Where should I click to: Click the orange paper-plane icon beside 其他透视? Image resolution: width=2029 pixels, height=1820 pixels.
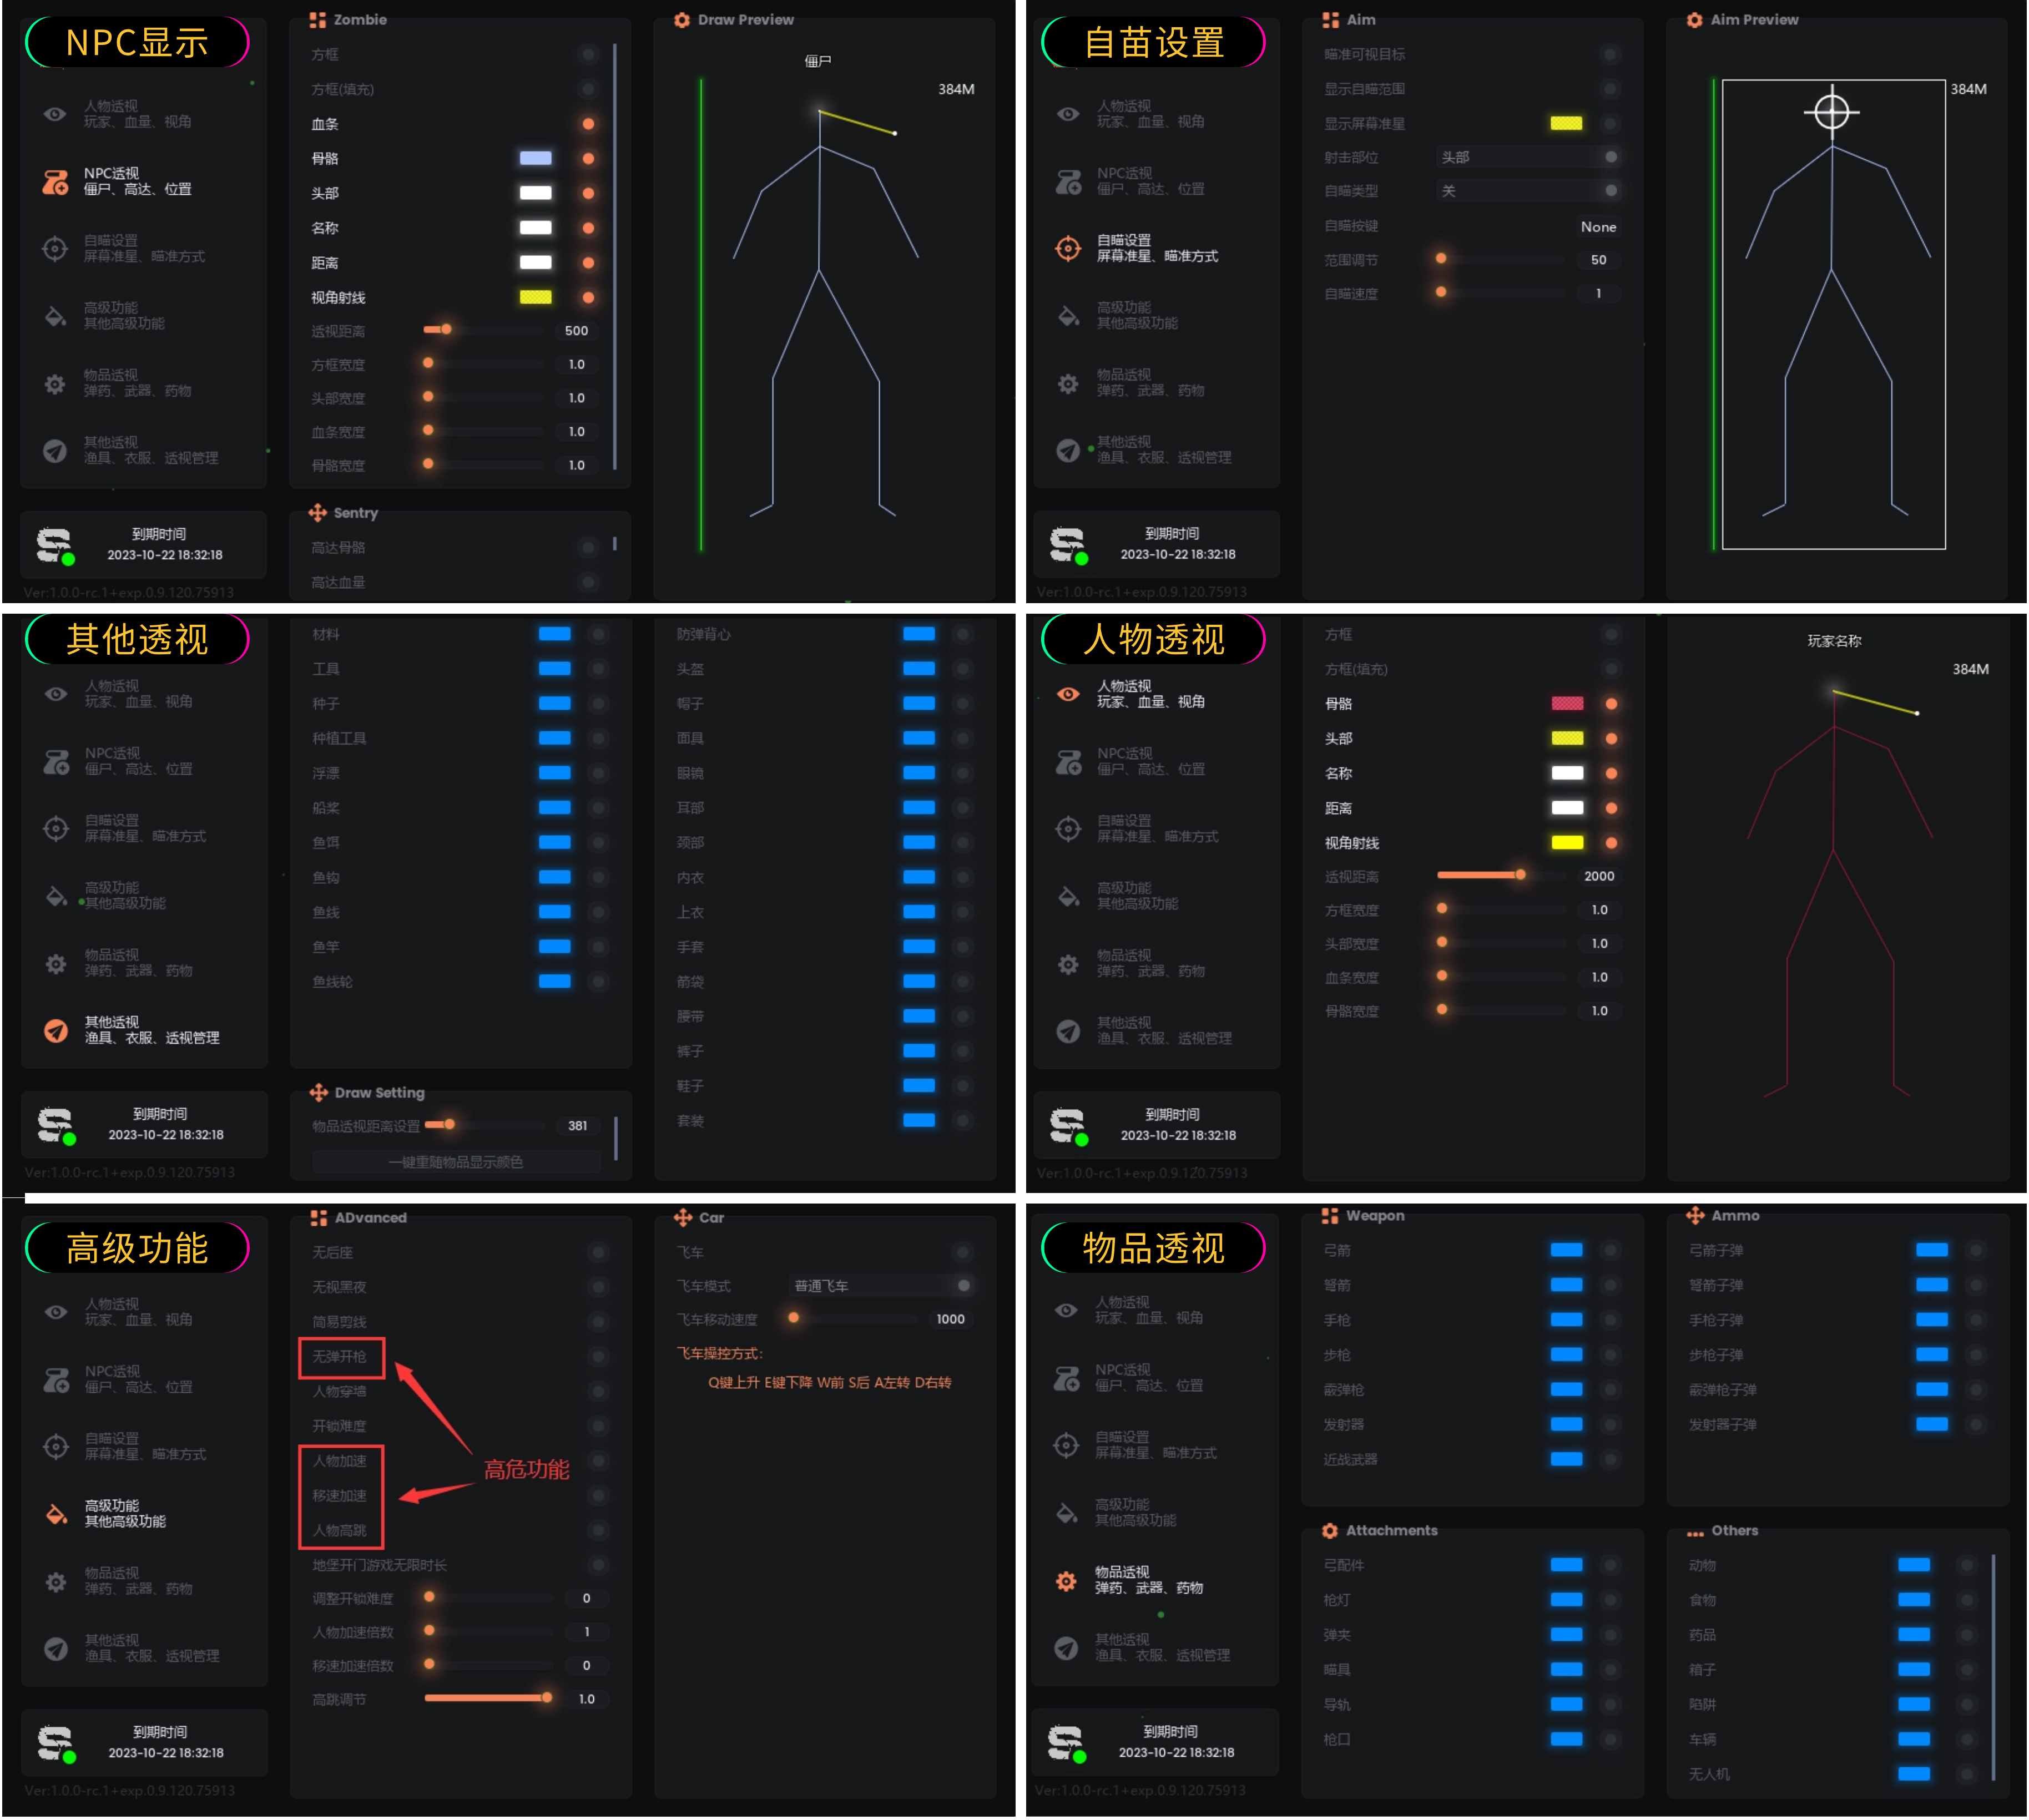(x=56, y=1030)
